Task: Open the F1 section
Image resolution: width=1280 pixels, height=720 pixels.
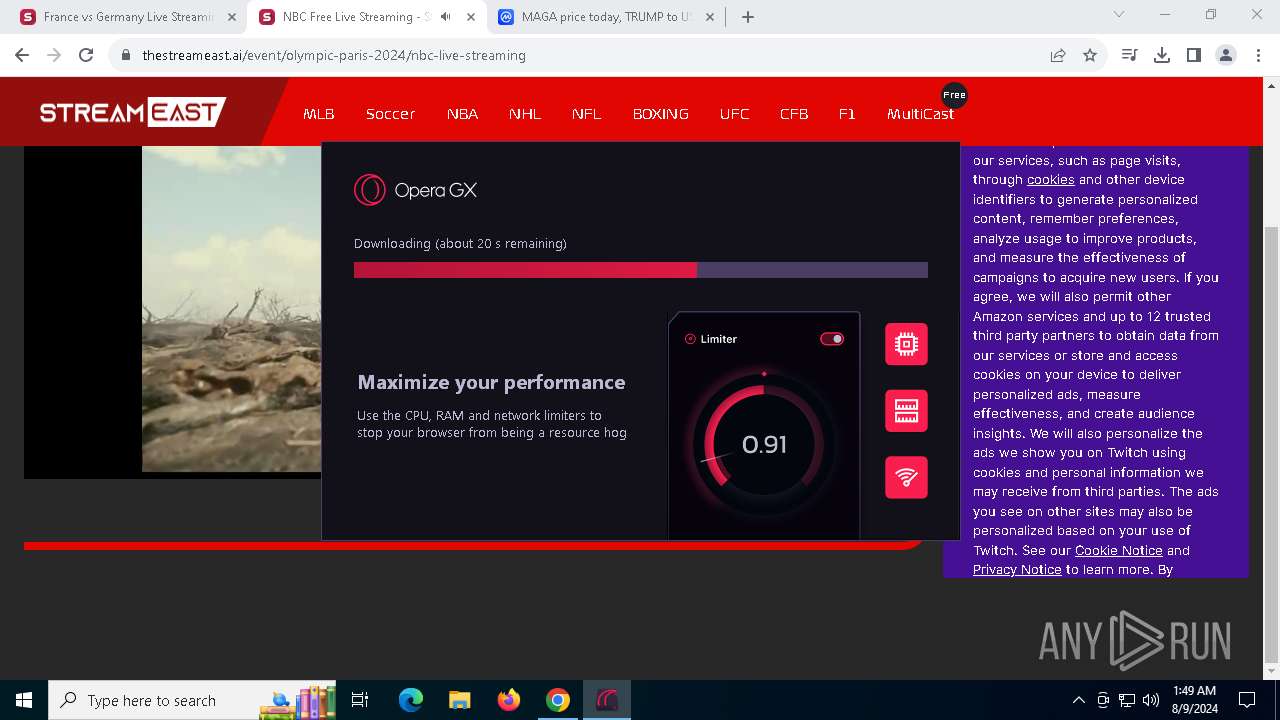Action: point(847,114)
